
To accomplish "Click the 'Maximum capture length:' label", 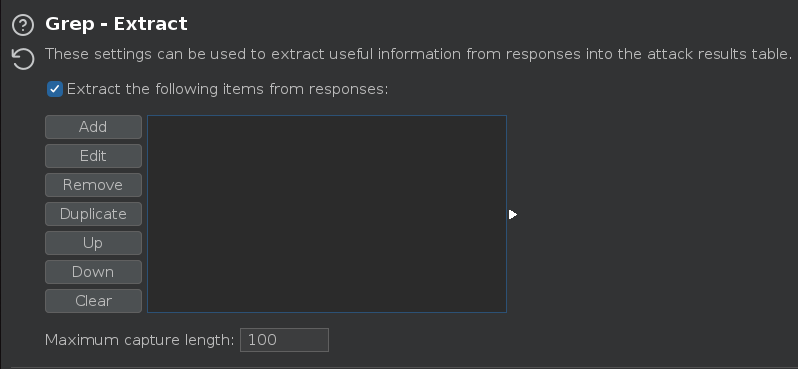I will pos(139,340).
